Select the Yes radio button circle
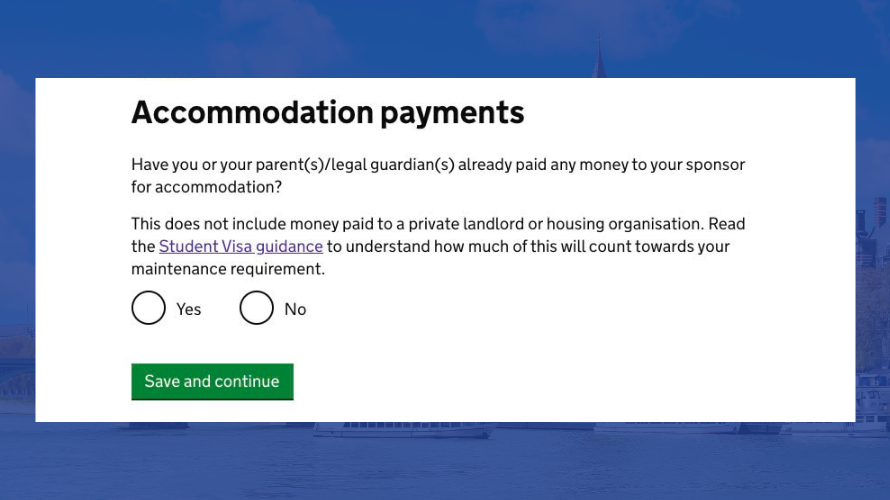The image size is (890, 500). point(148,308)
